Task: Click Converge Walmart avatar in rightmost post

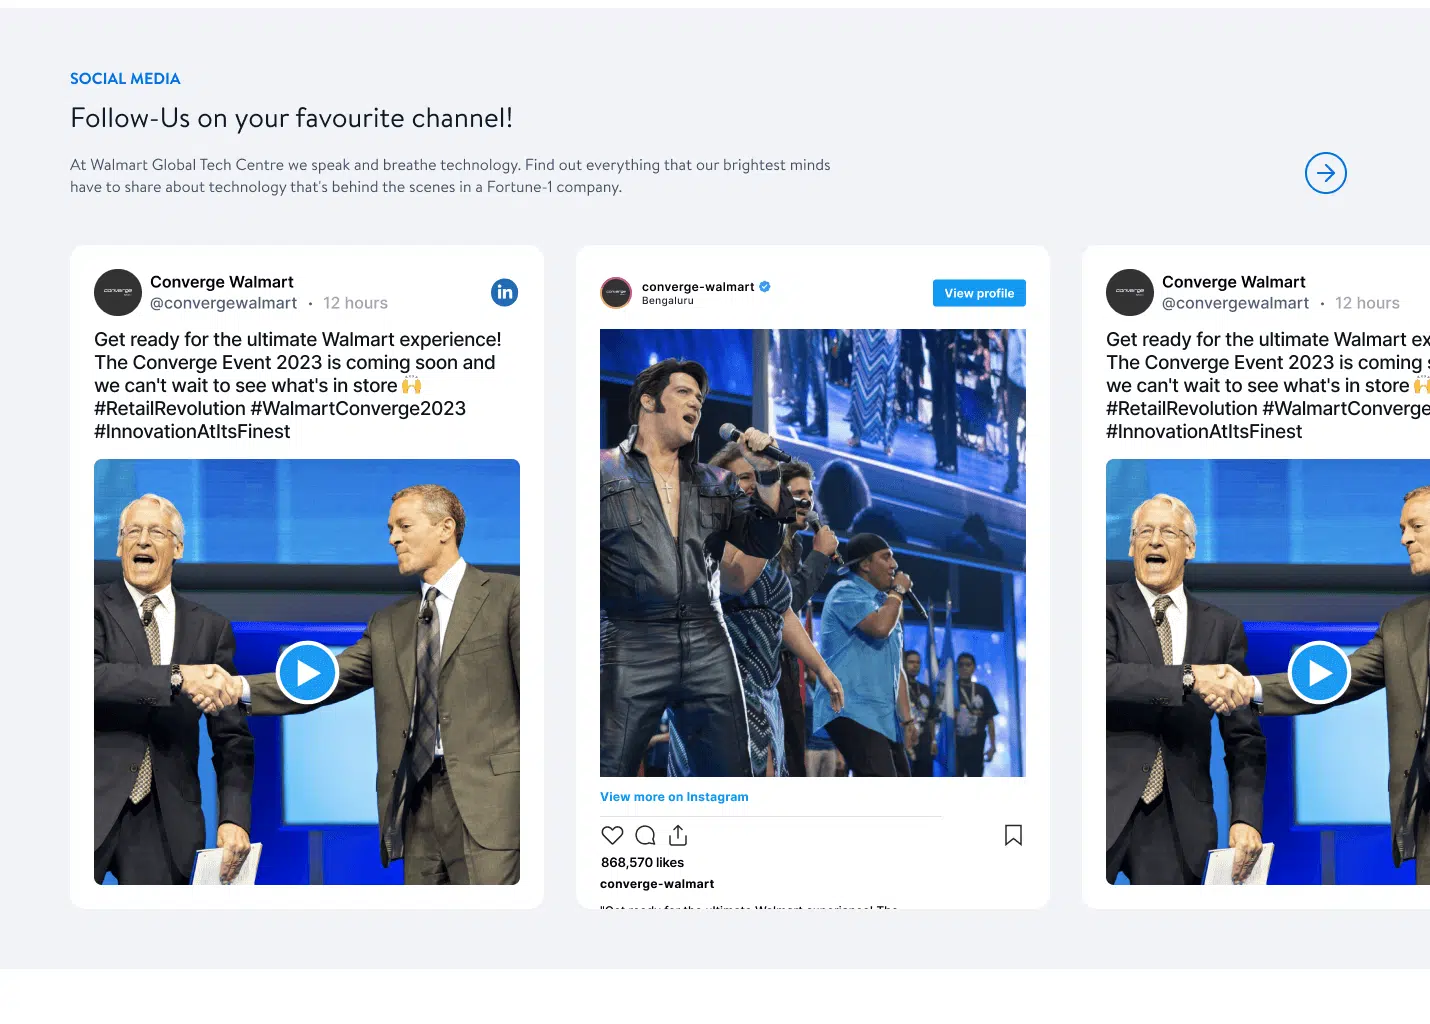Action: coord(1130,292)
